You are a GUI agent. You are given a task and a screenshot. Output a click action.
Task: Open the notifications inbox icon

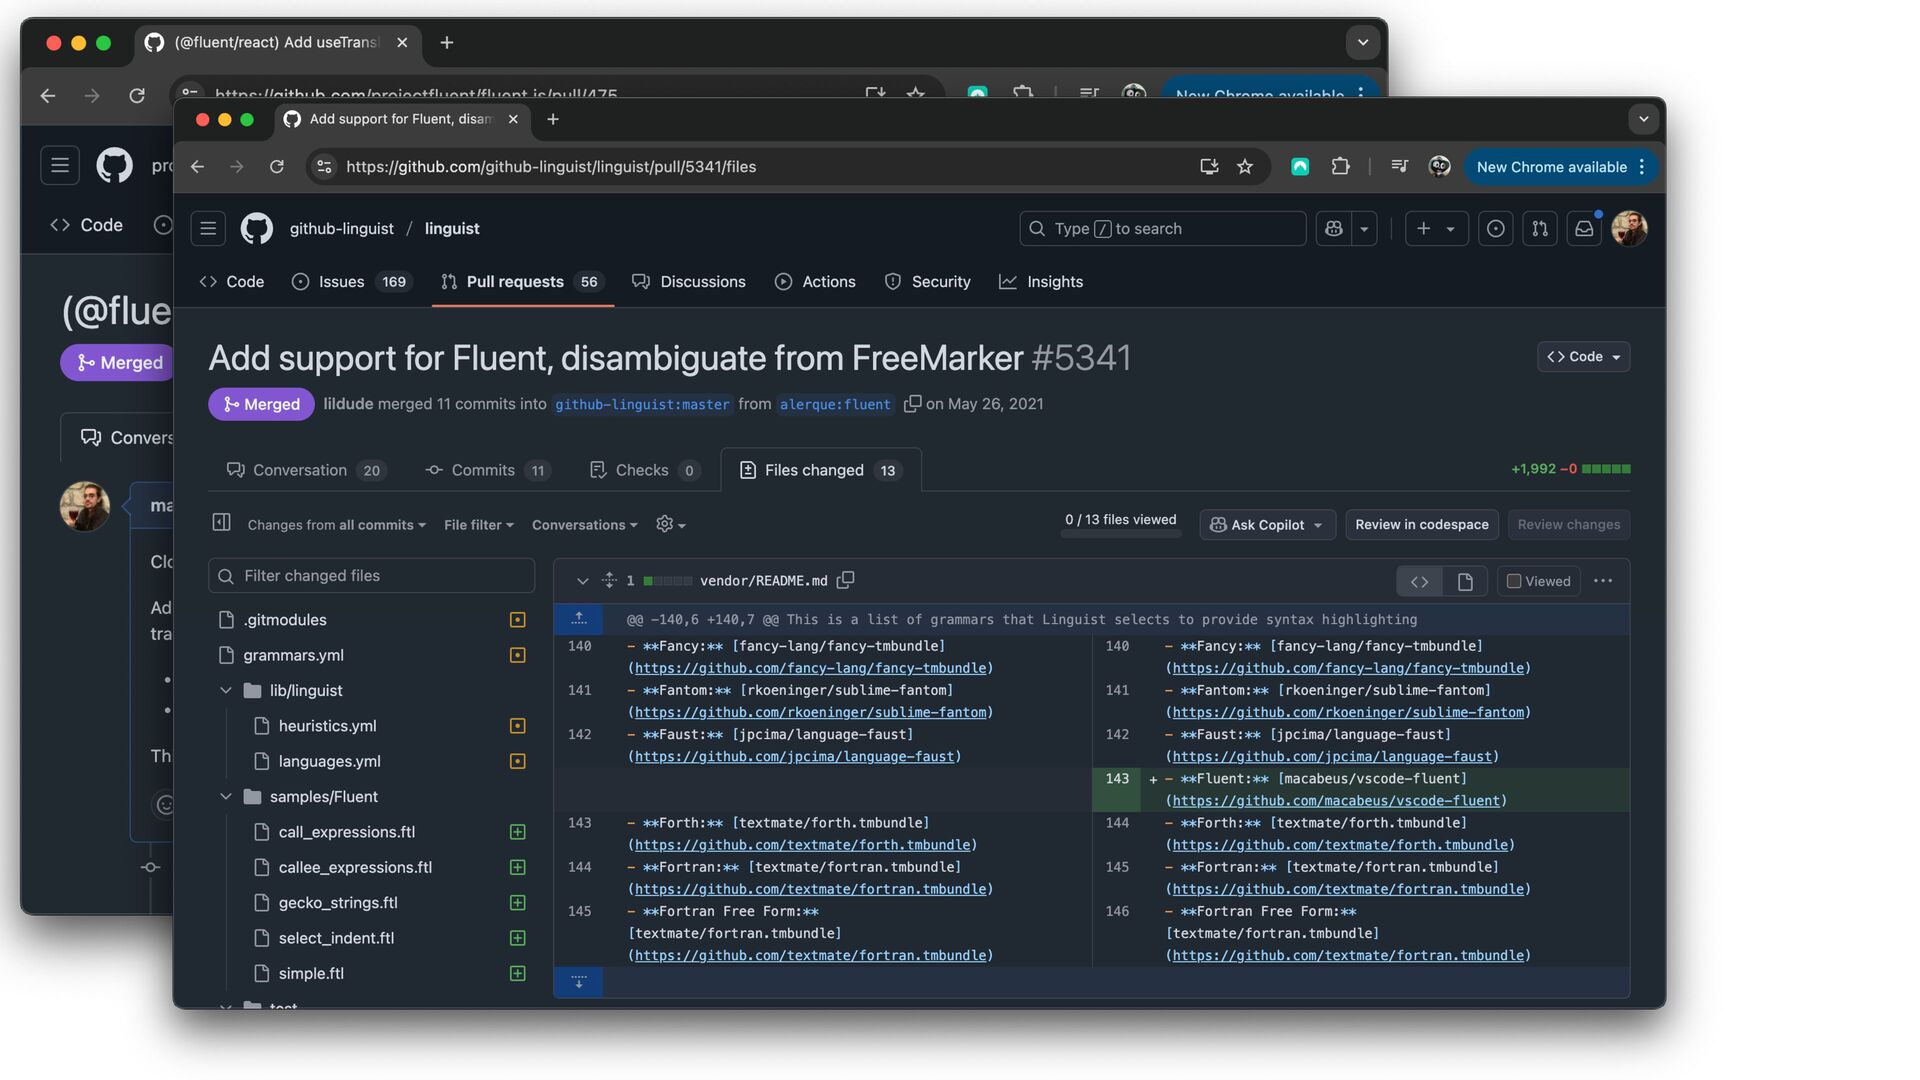[1584, 229]
